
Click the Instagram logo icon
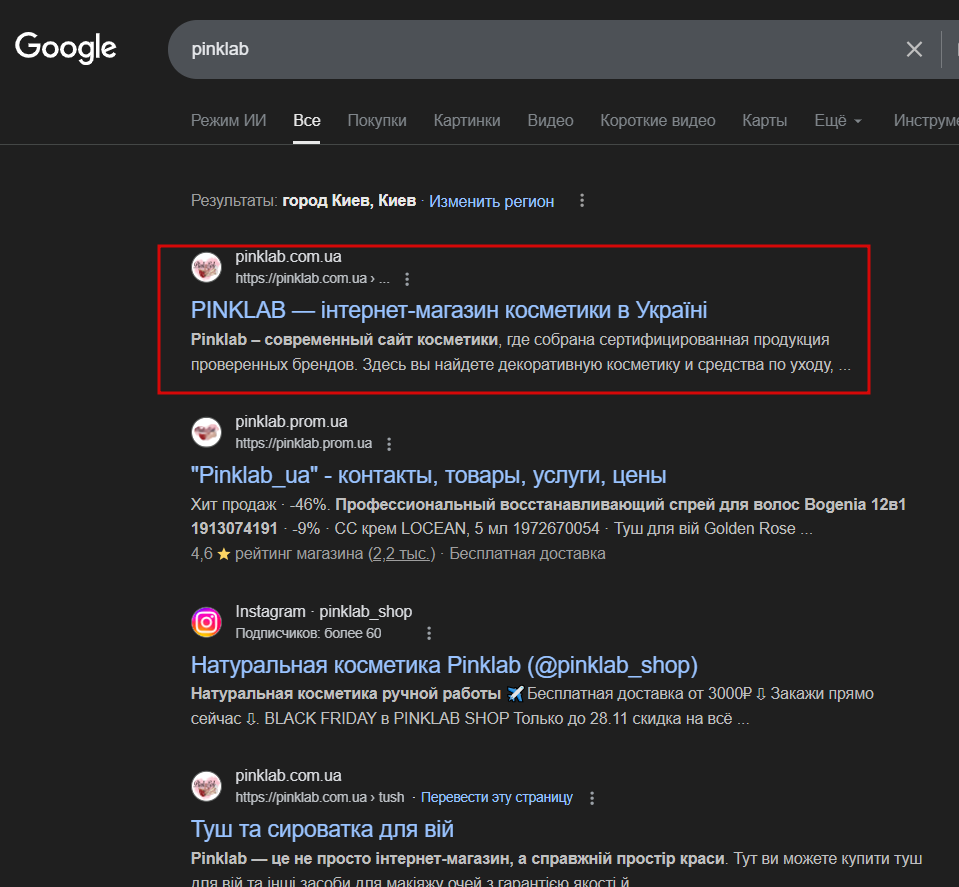(x=206, y=622)
